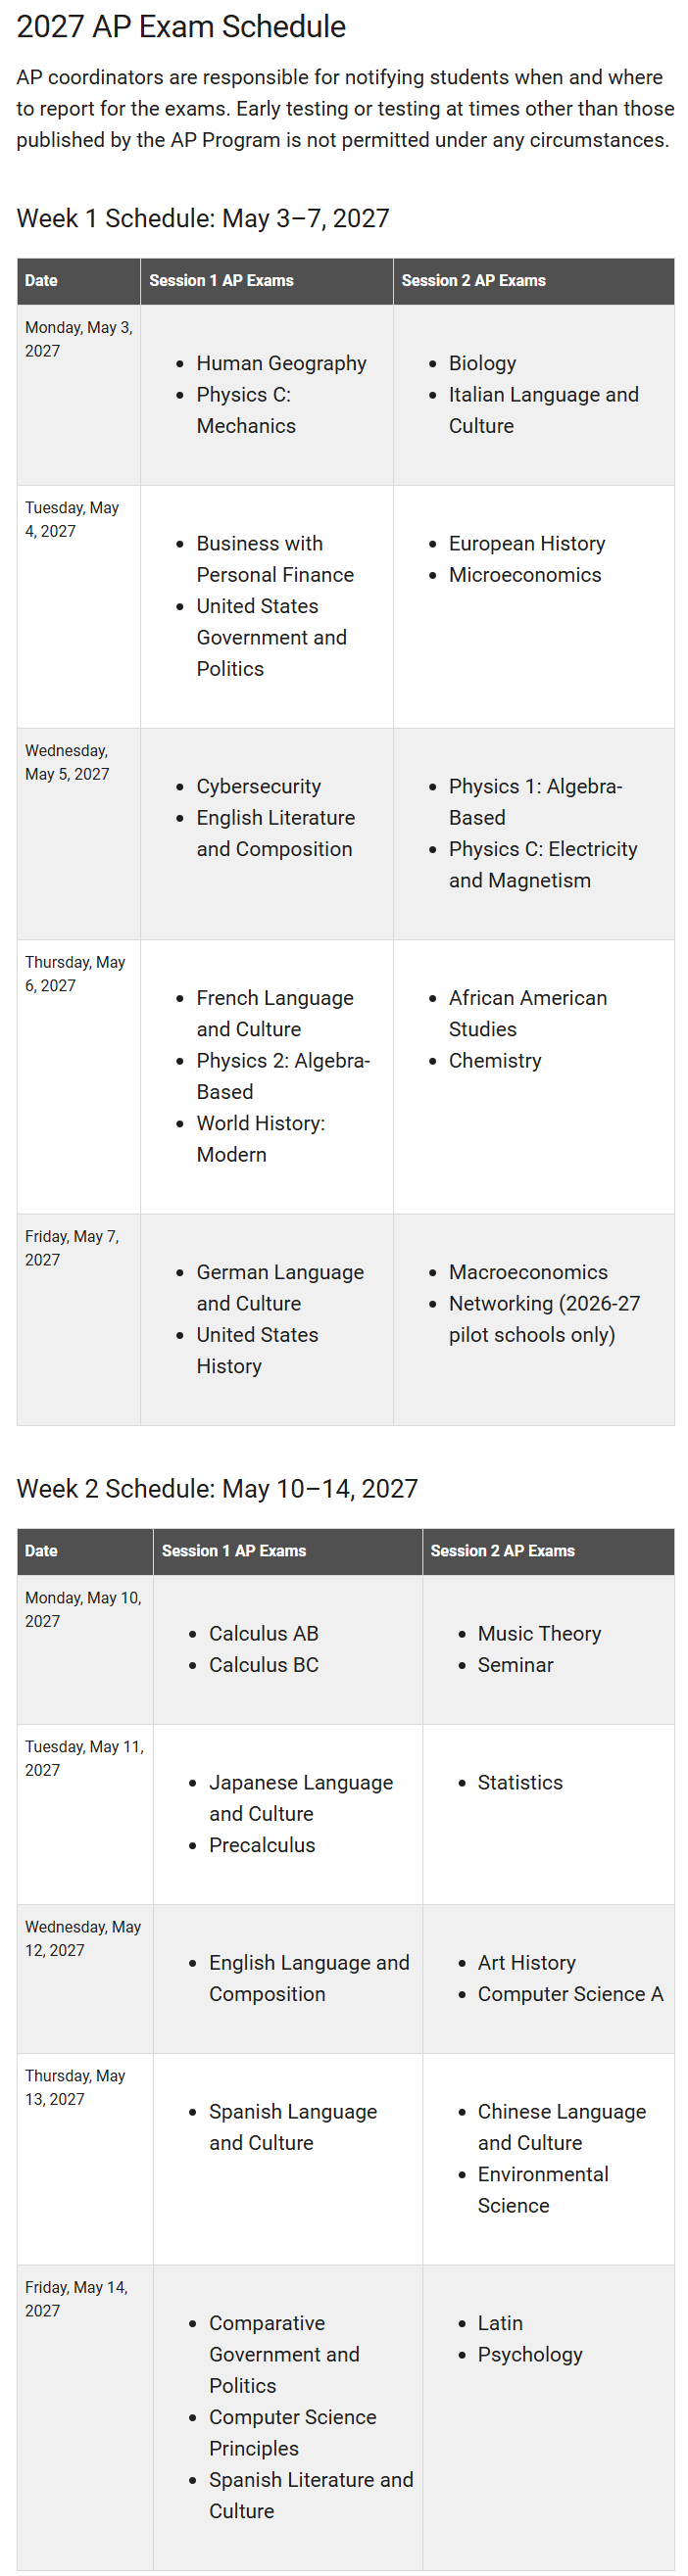Select Calculus BC on Monday May 10
Viewport: 688px width, 2576px height.
(264, 1664)
